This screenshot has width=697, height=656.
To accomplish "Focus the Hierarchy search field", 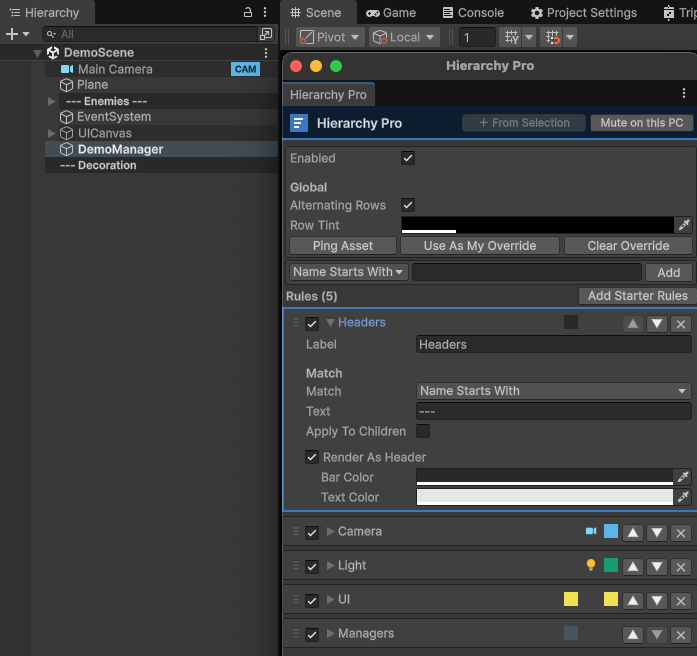I will click(150, 34).
